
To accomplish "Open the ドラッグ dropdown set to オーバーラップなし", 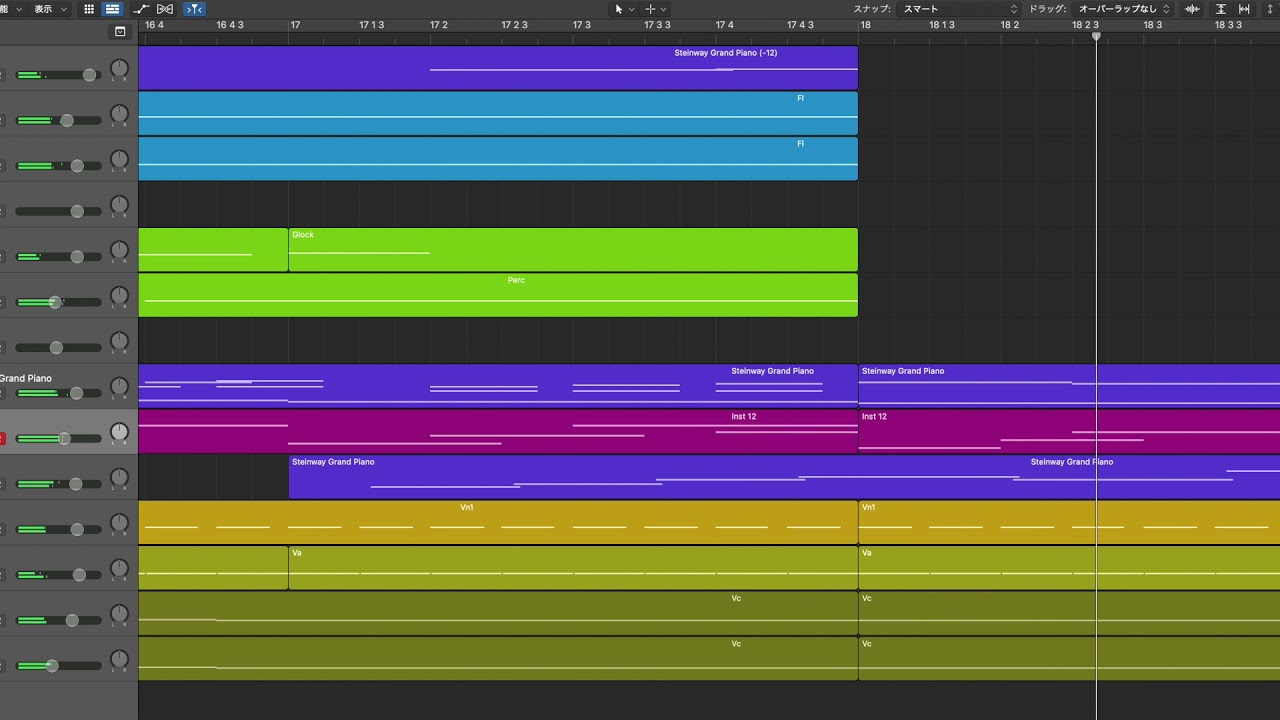I will (x=1123, y=9).
